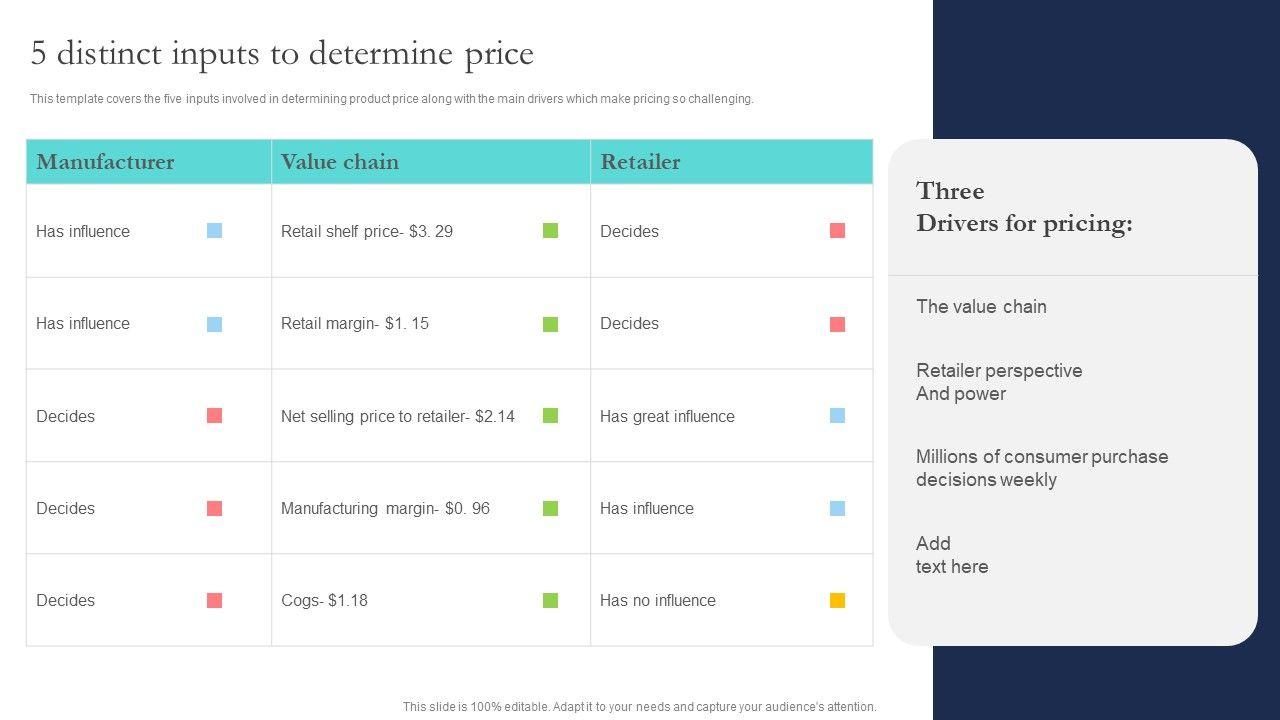Click blue square beside first 'Has influence' manufacturer row
Image resolution: width=1280 pixels, height=720 pixels.
click(214, 231)
